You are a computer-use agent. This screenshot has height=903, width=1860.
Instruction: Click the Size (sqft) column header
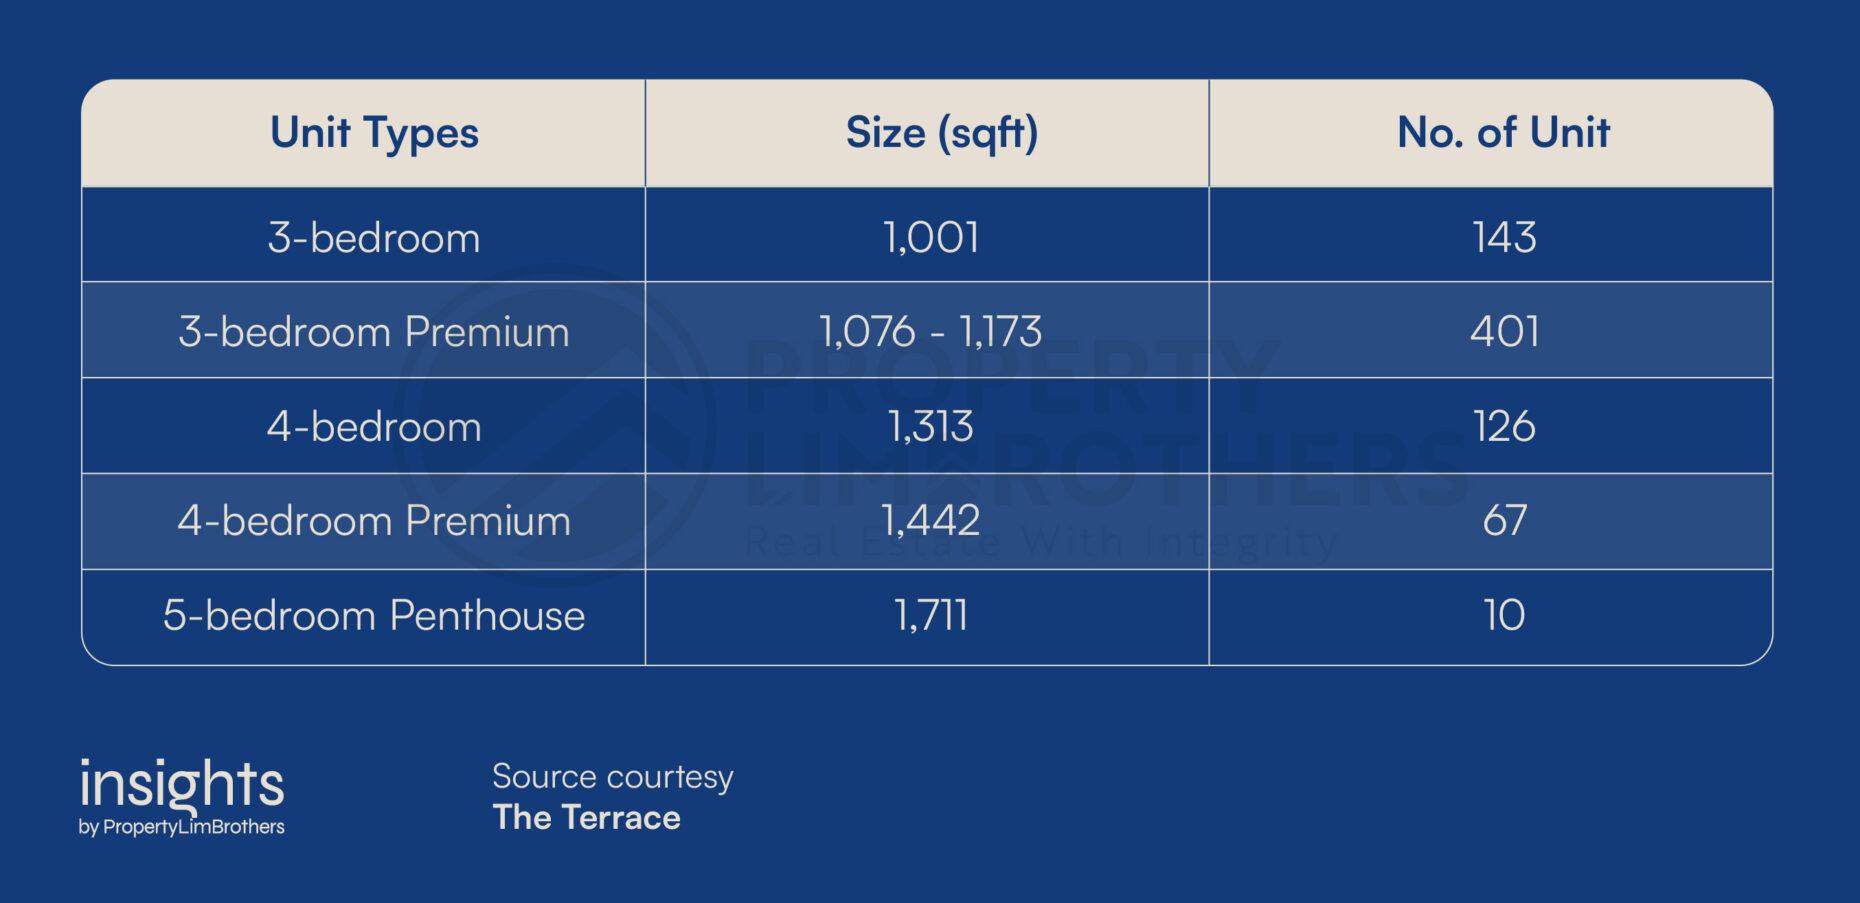941,133
